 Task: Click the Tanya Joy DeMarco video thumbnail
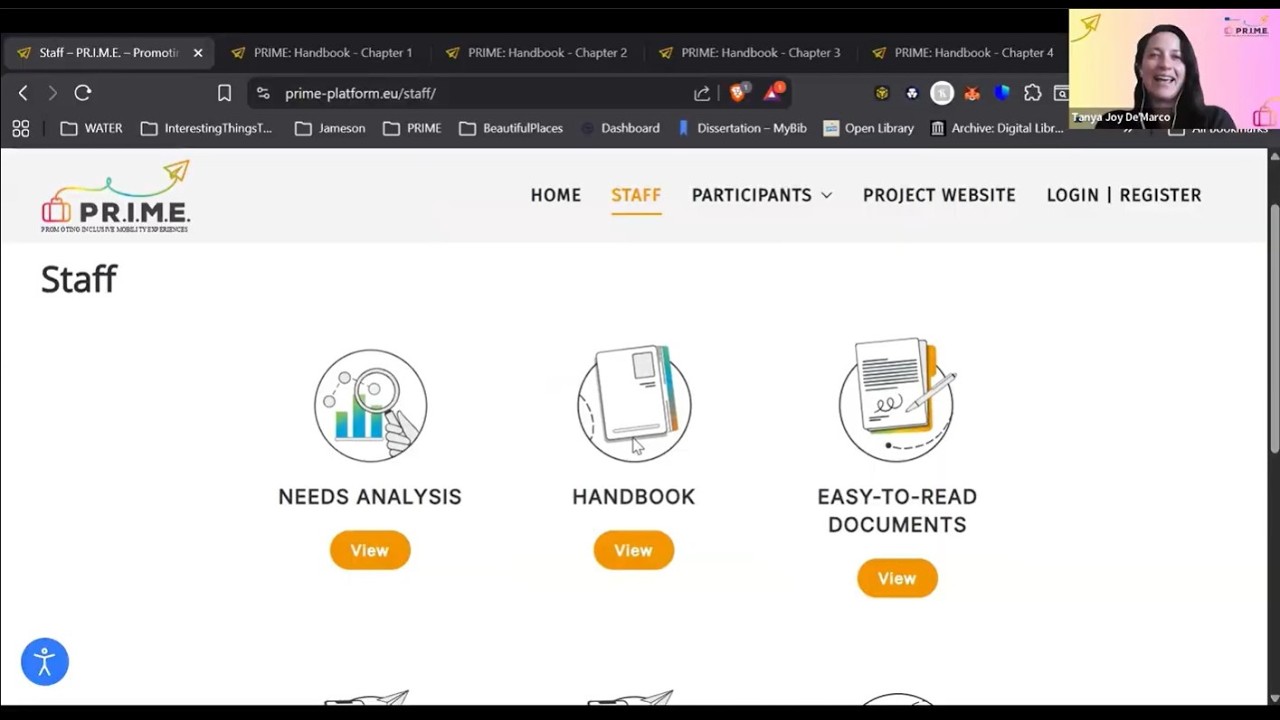(1174, 69)
